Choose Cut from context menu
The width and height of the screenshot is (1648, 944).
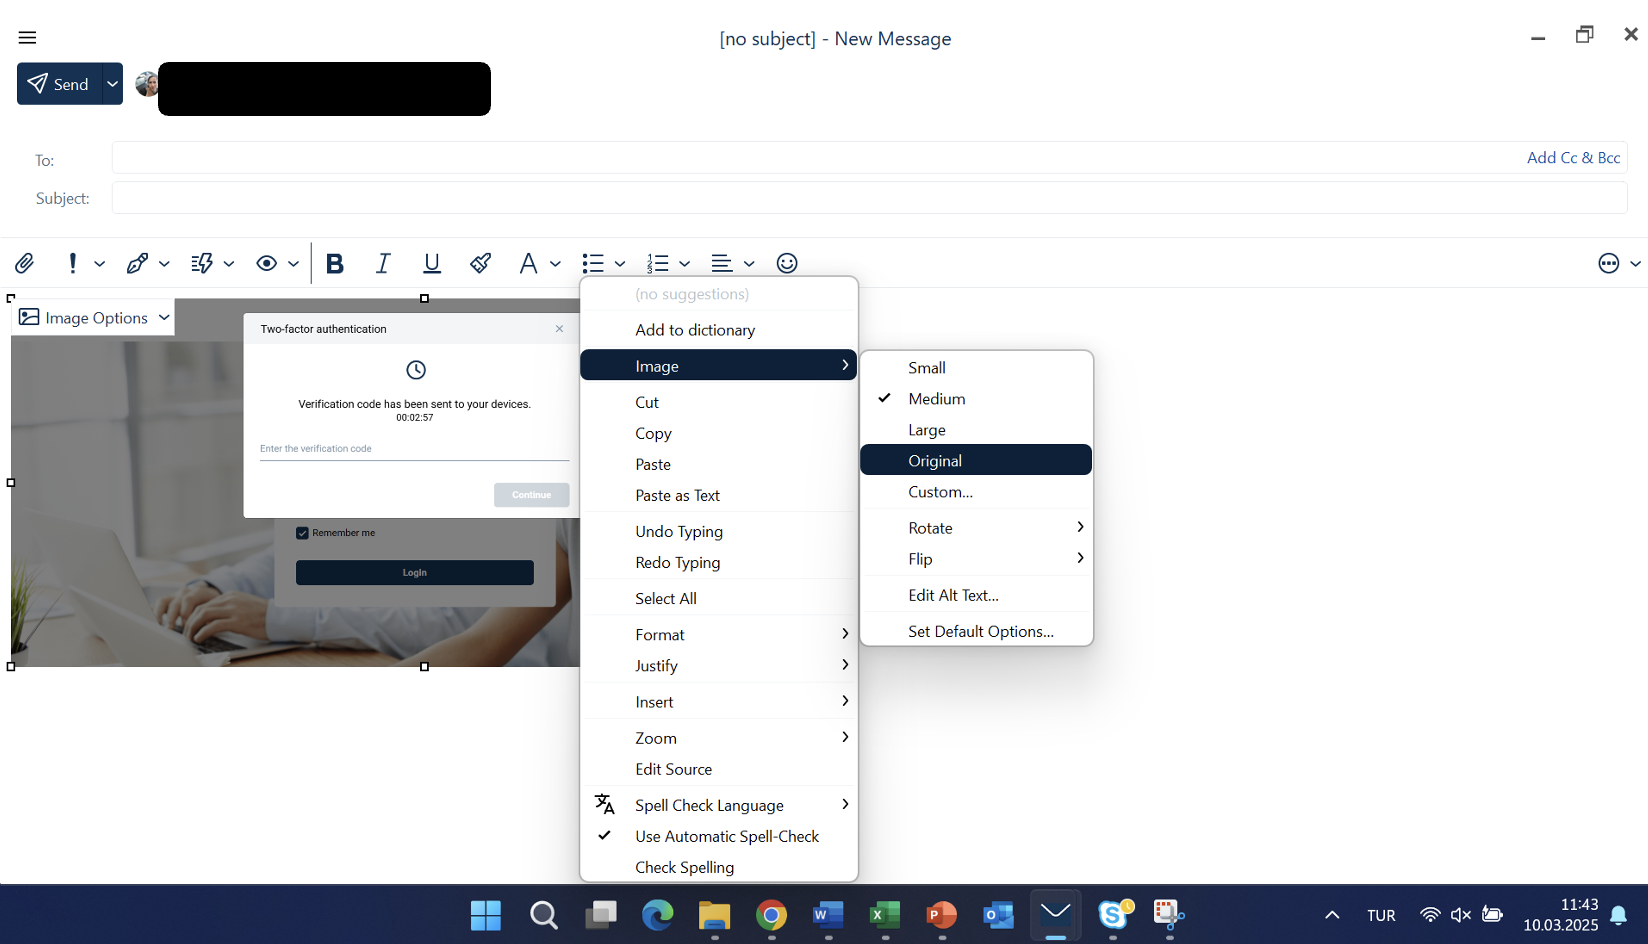coord(718,402)
